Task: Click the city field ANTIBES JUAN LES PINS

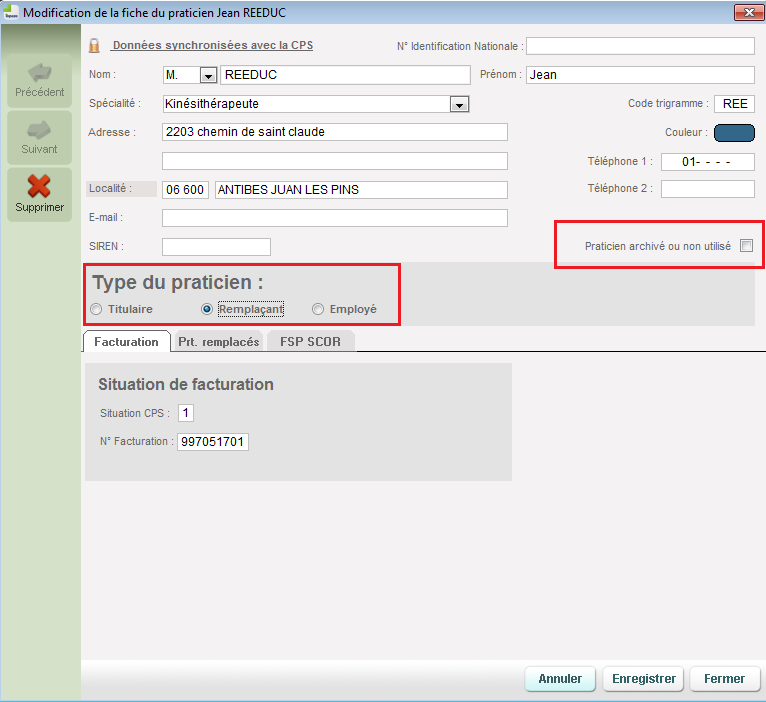Action: (361, 190)
